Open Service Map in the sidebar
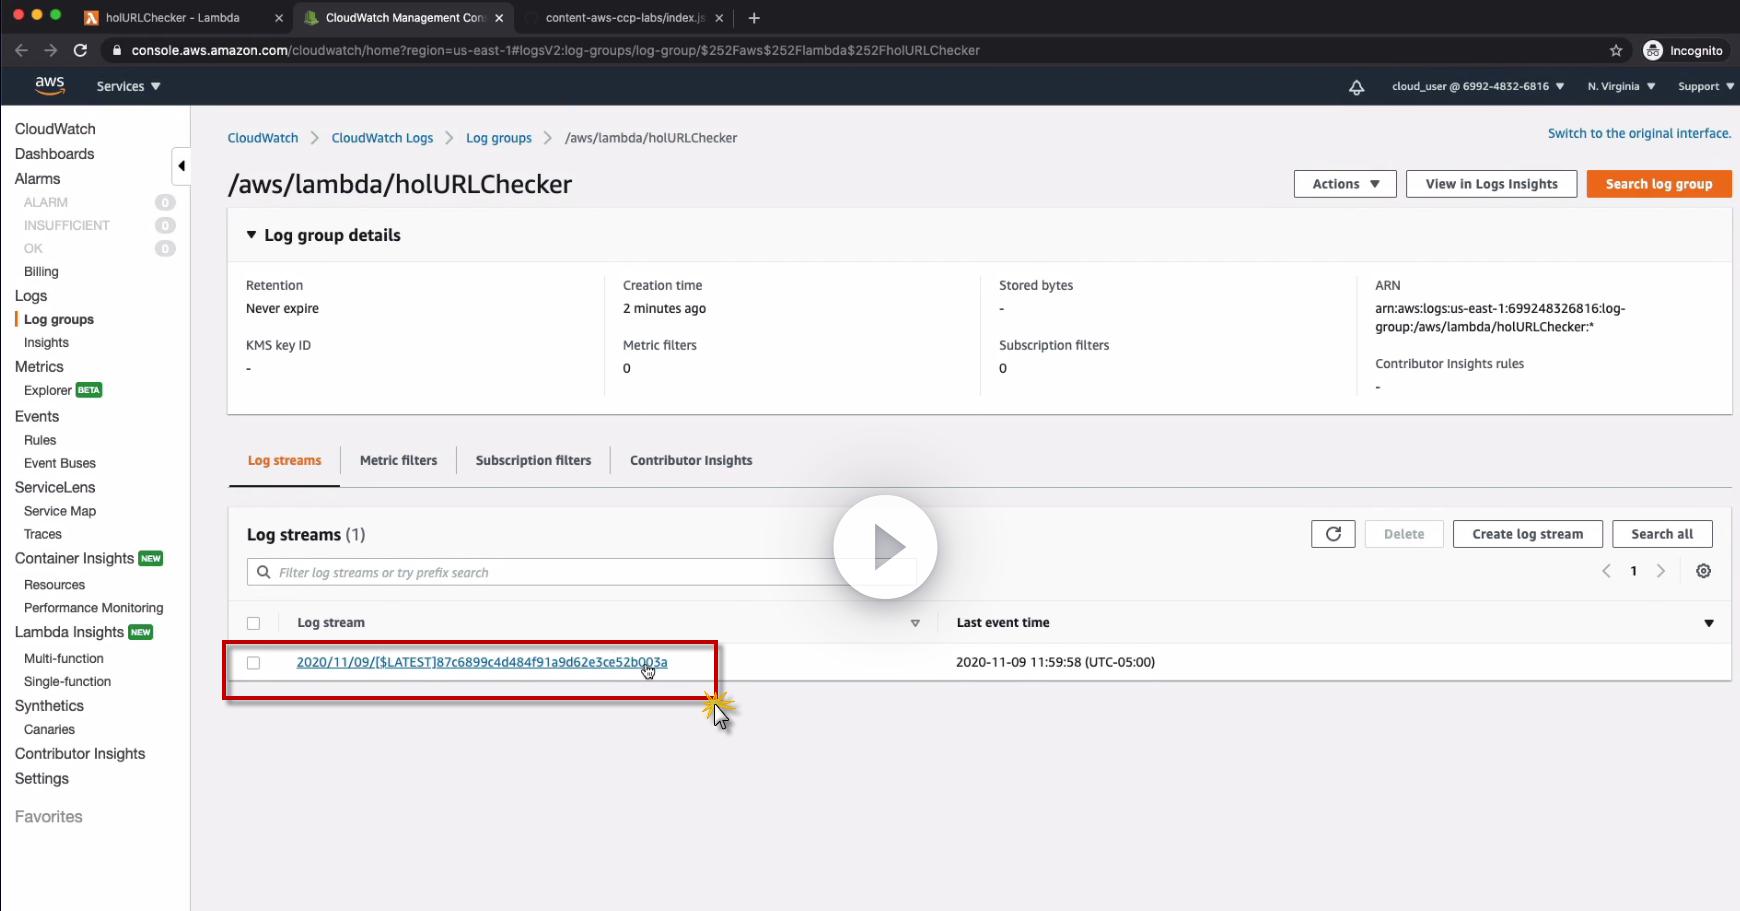This screenshot has height=911, width=1740. [x=60, y=511]
